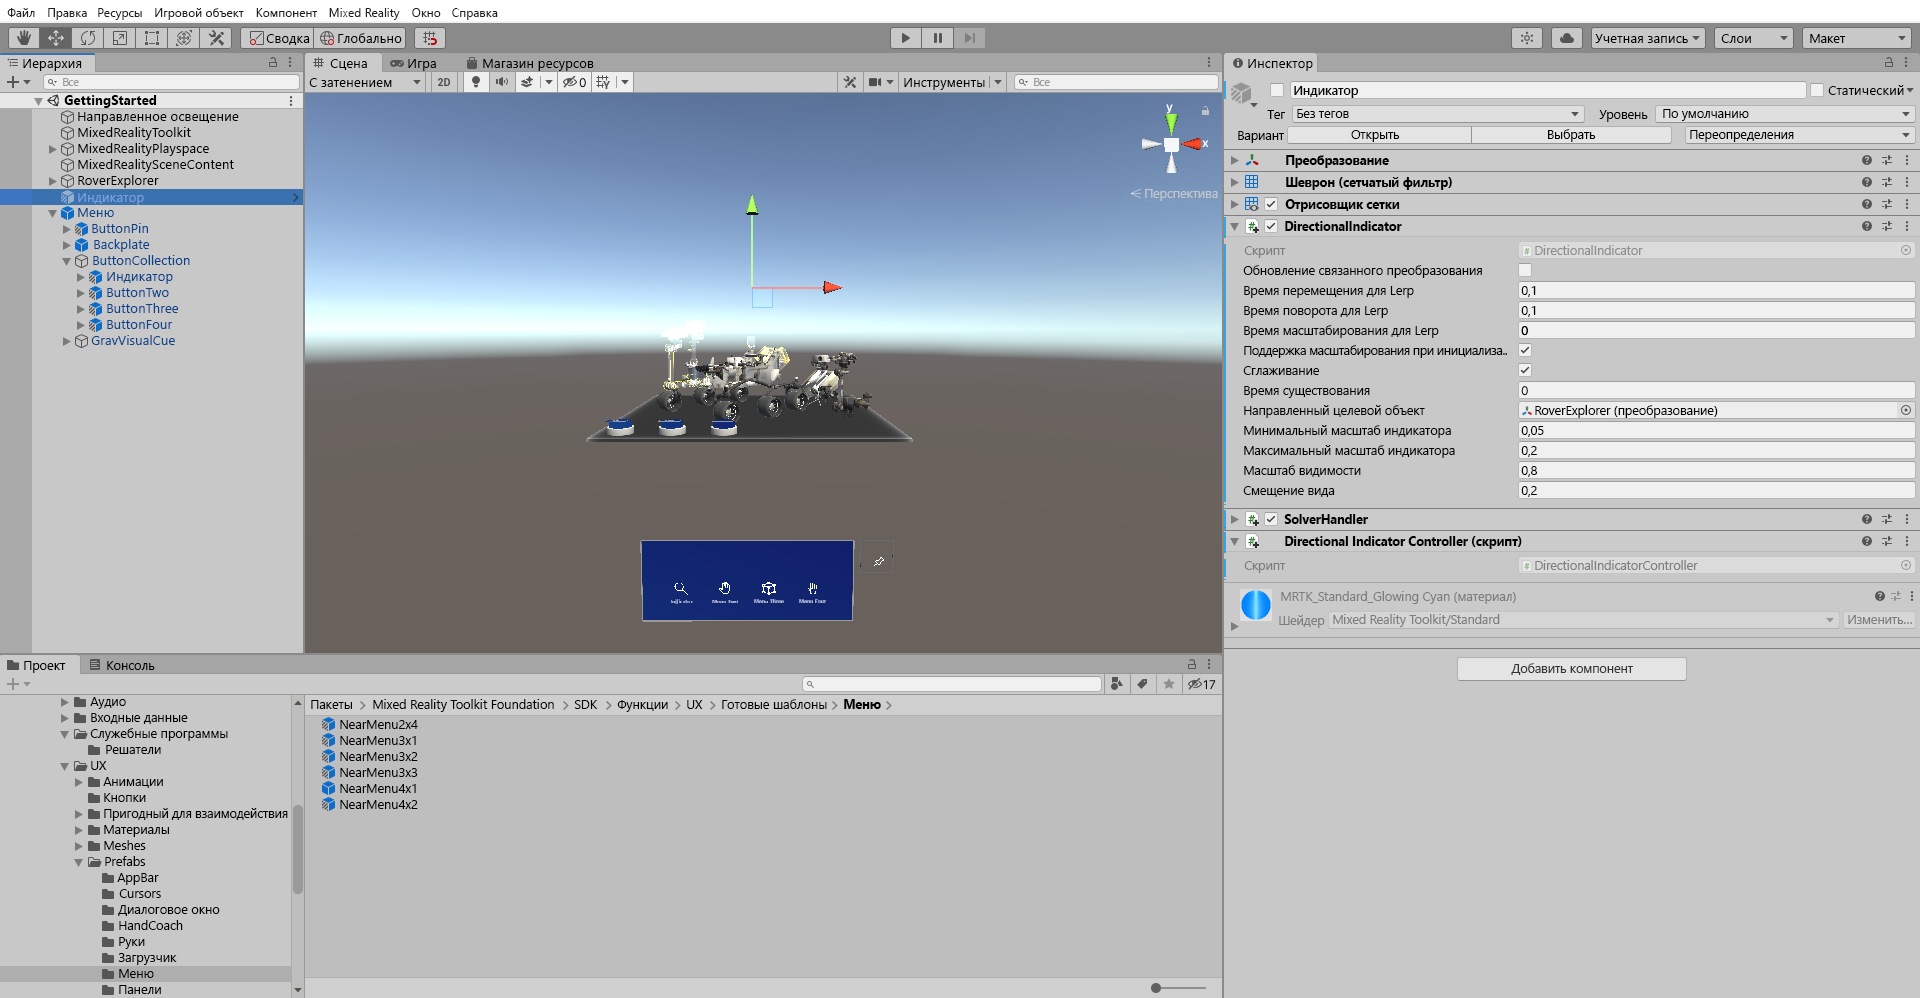Image resolution: width=1920 pixels, height=998 pixels.
Task: Collapse the ButtonCollection hierarchy item
Action: pyautogui.click(x=67, y=261)
